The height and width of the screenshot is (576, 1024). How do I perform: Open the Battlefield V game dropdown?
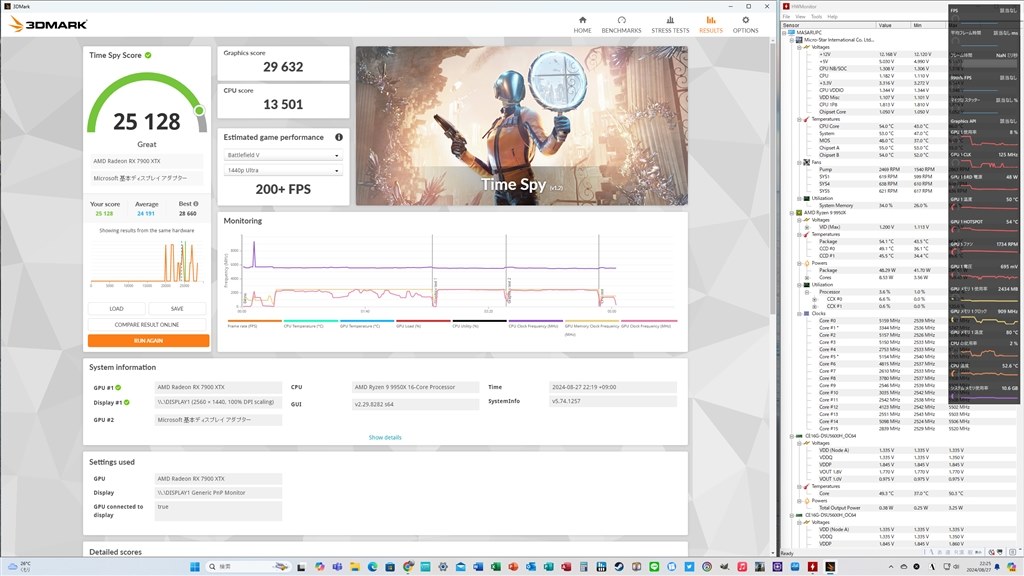click(x=281, y=155)
